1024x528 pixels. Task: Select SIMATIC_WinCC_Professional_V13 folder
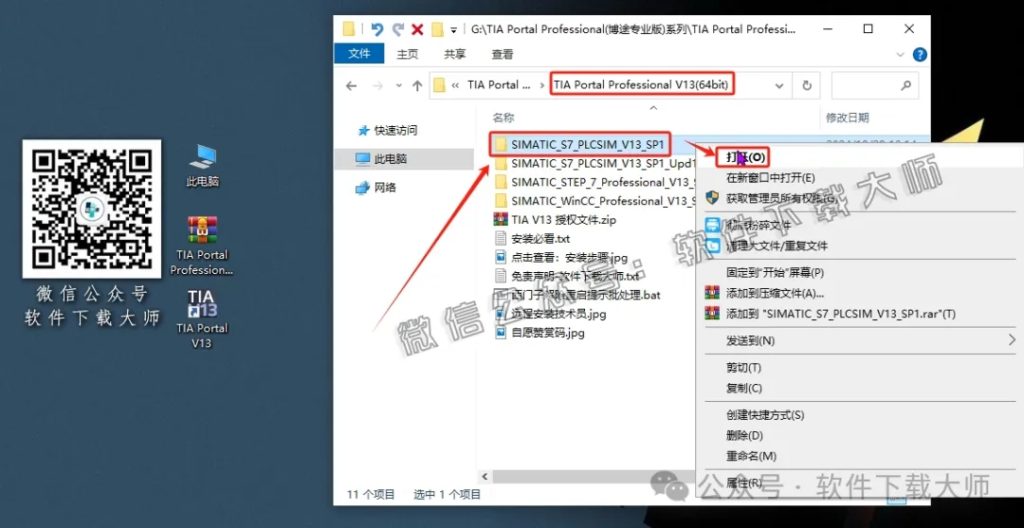pos(595,201)
